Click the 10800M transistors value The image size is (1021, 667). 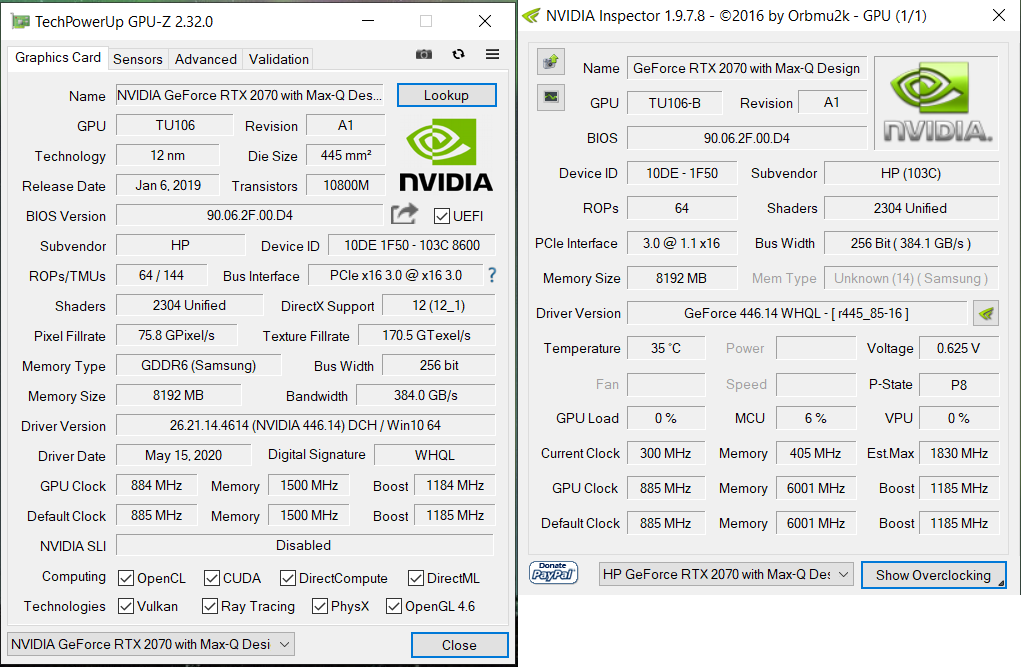click(346, 185)
